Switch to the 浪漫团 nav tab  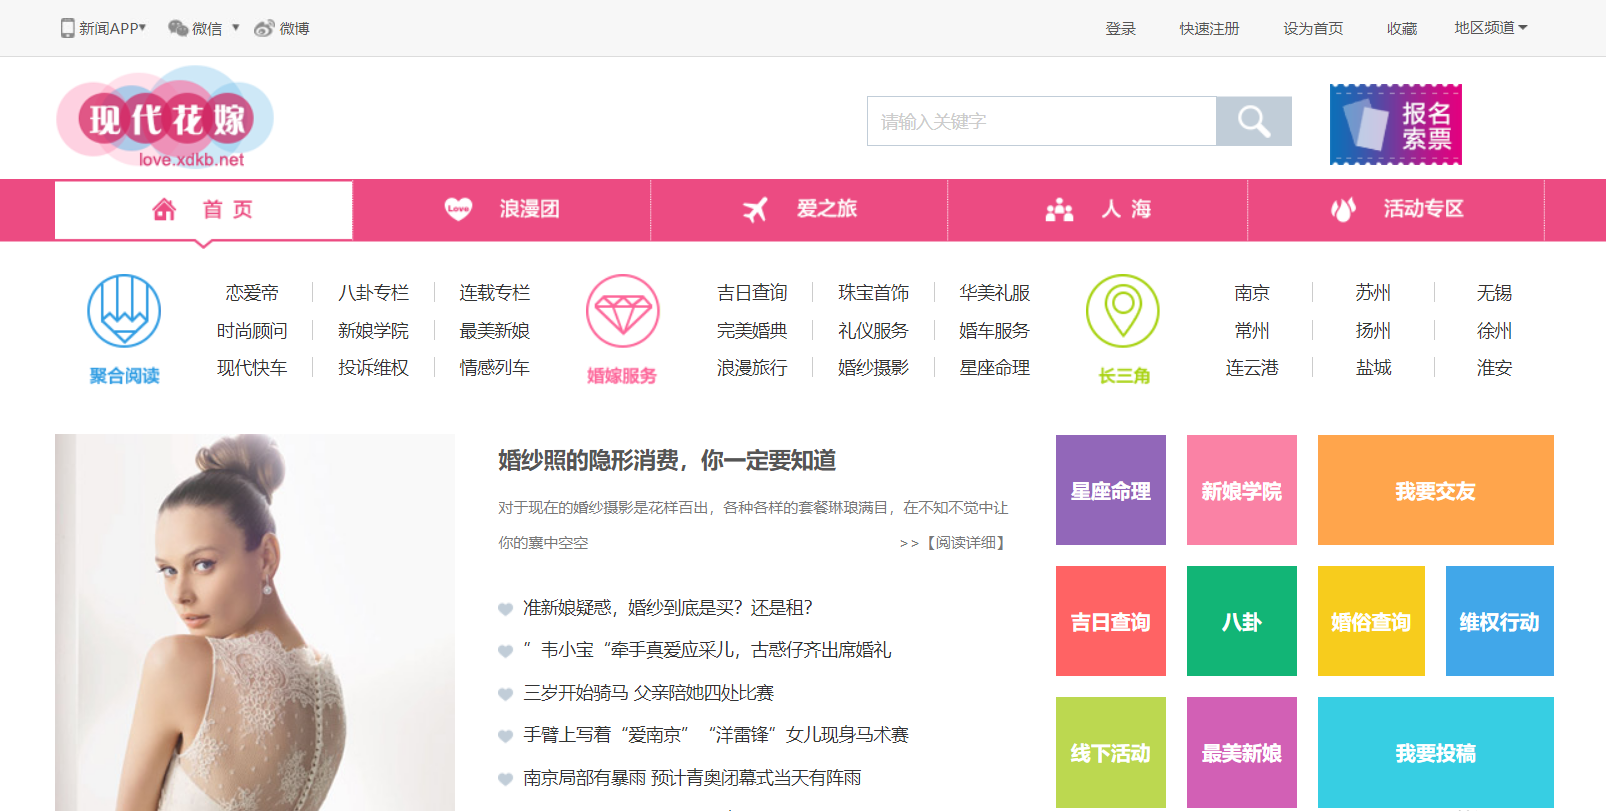pyautogui.click(x=501, y=209)
